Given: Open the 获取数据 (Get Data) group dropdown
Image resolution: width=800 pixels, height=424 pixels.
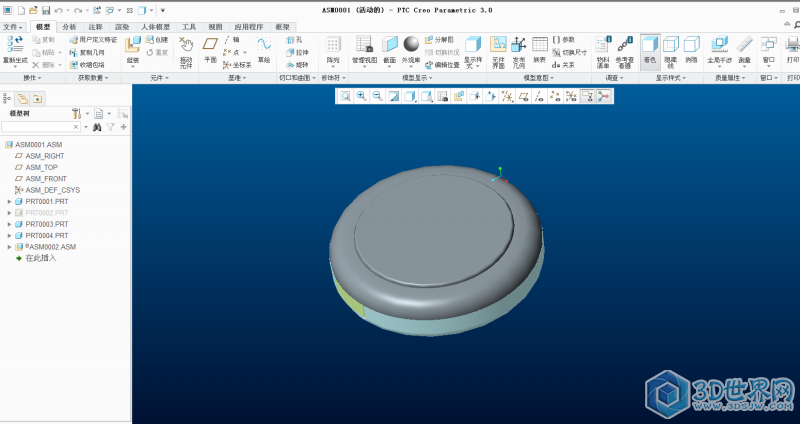Looking at the screenshot, I should click(x=93, y=78).
